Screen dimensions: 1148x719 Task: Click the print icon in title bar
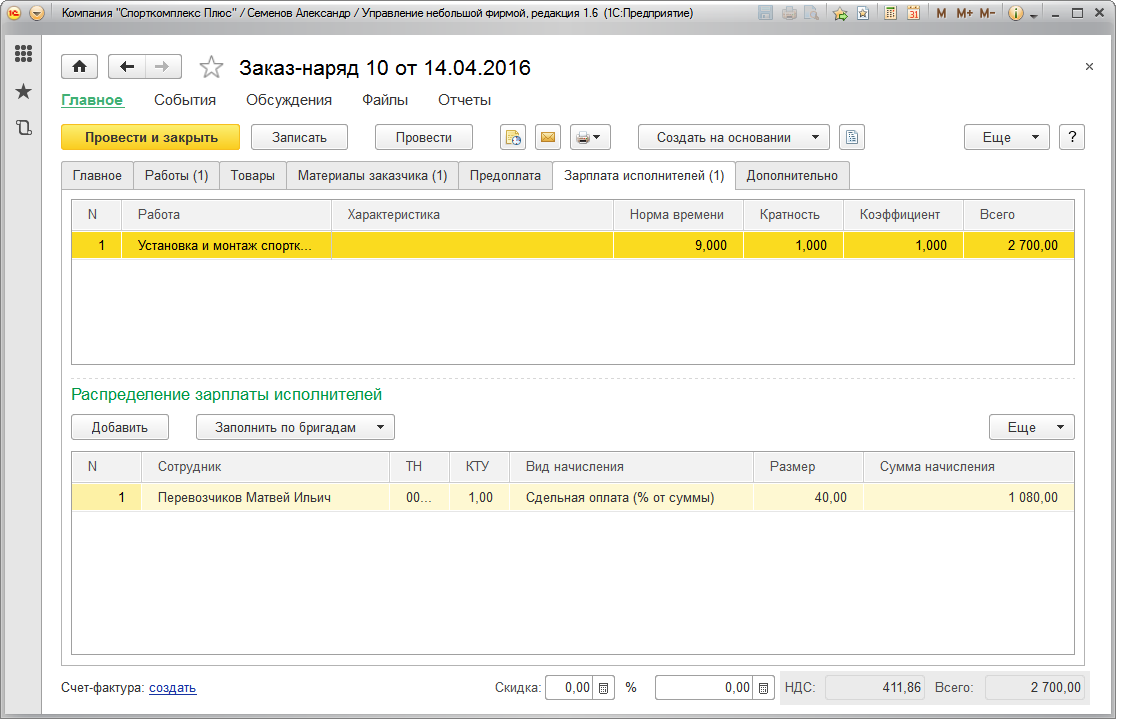[789, 13]
